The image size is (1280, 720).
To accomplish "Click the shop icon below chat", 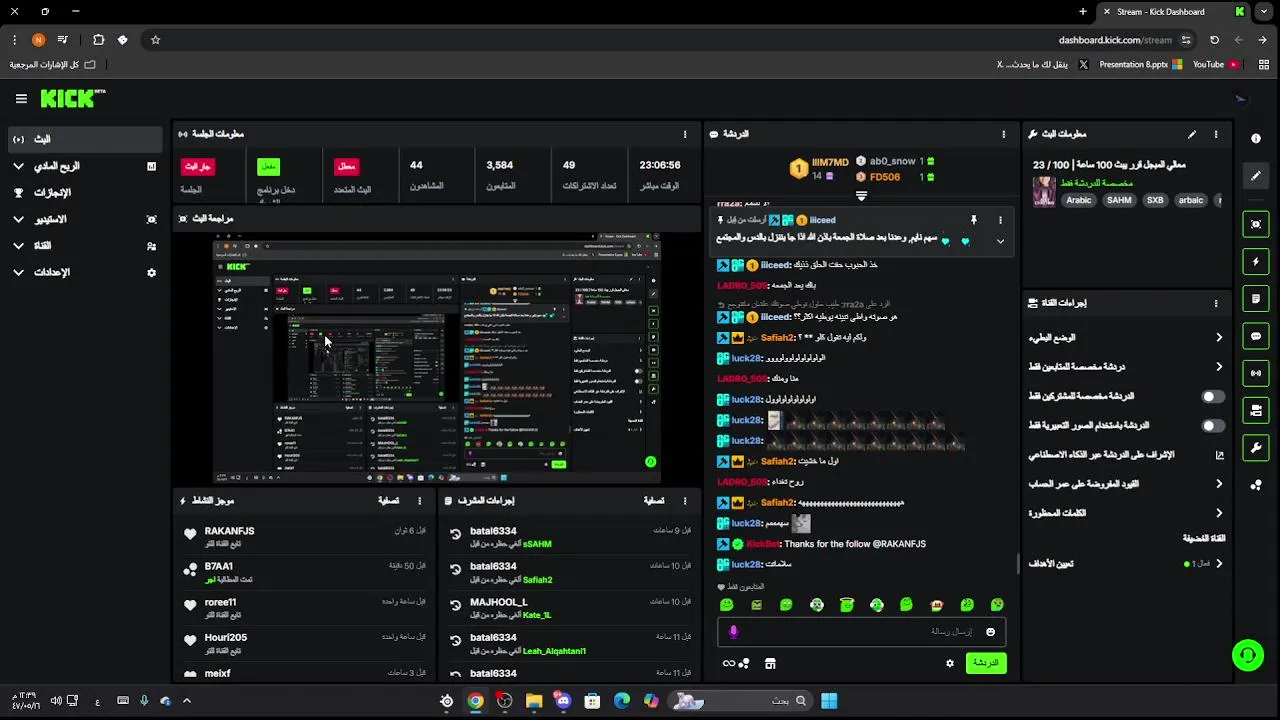I will coord(770,663).
